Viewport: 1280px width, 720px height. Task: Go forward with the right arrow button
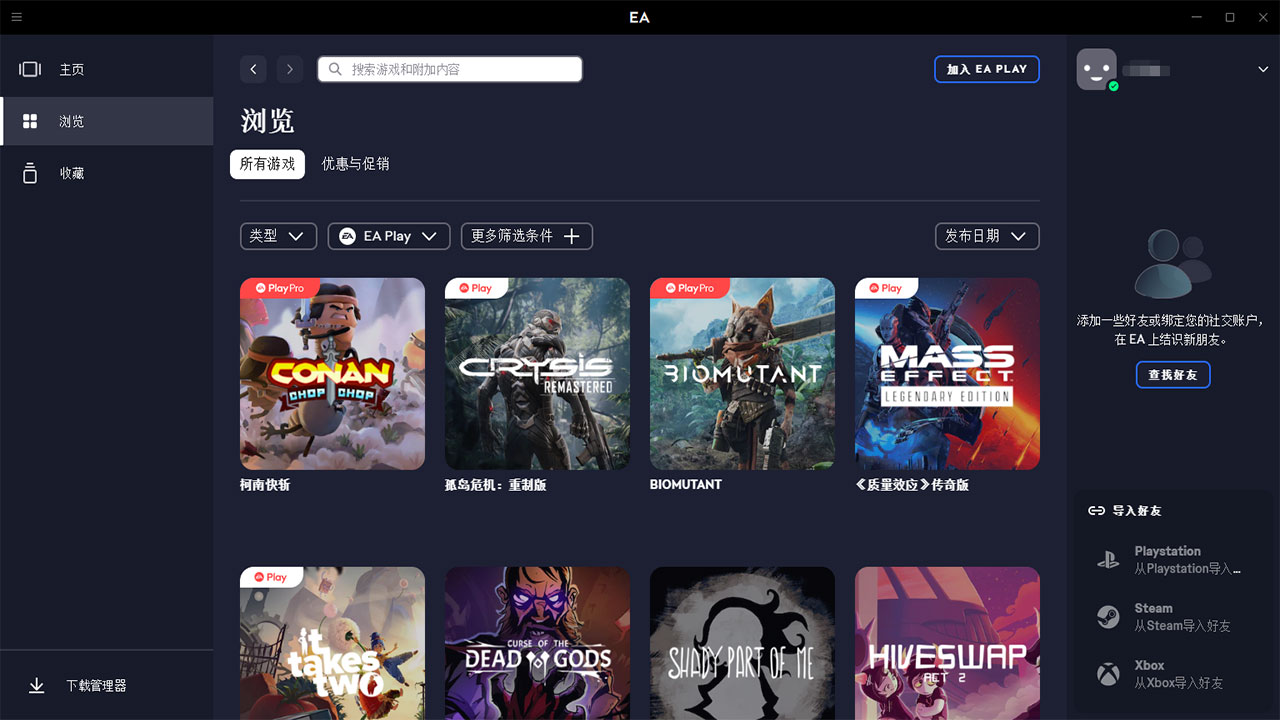click(x=290, y=69)
